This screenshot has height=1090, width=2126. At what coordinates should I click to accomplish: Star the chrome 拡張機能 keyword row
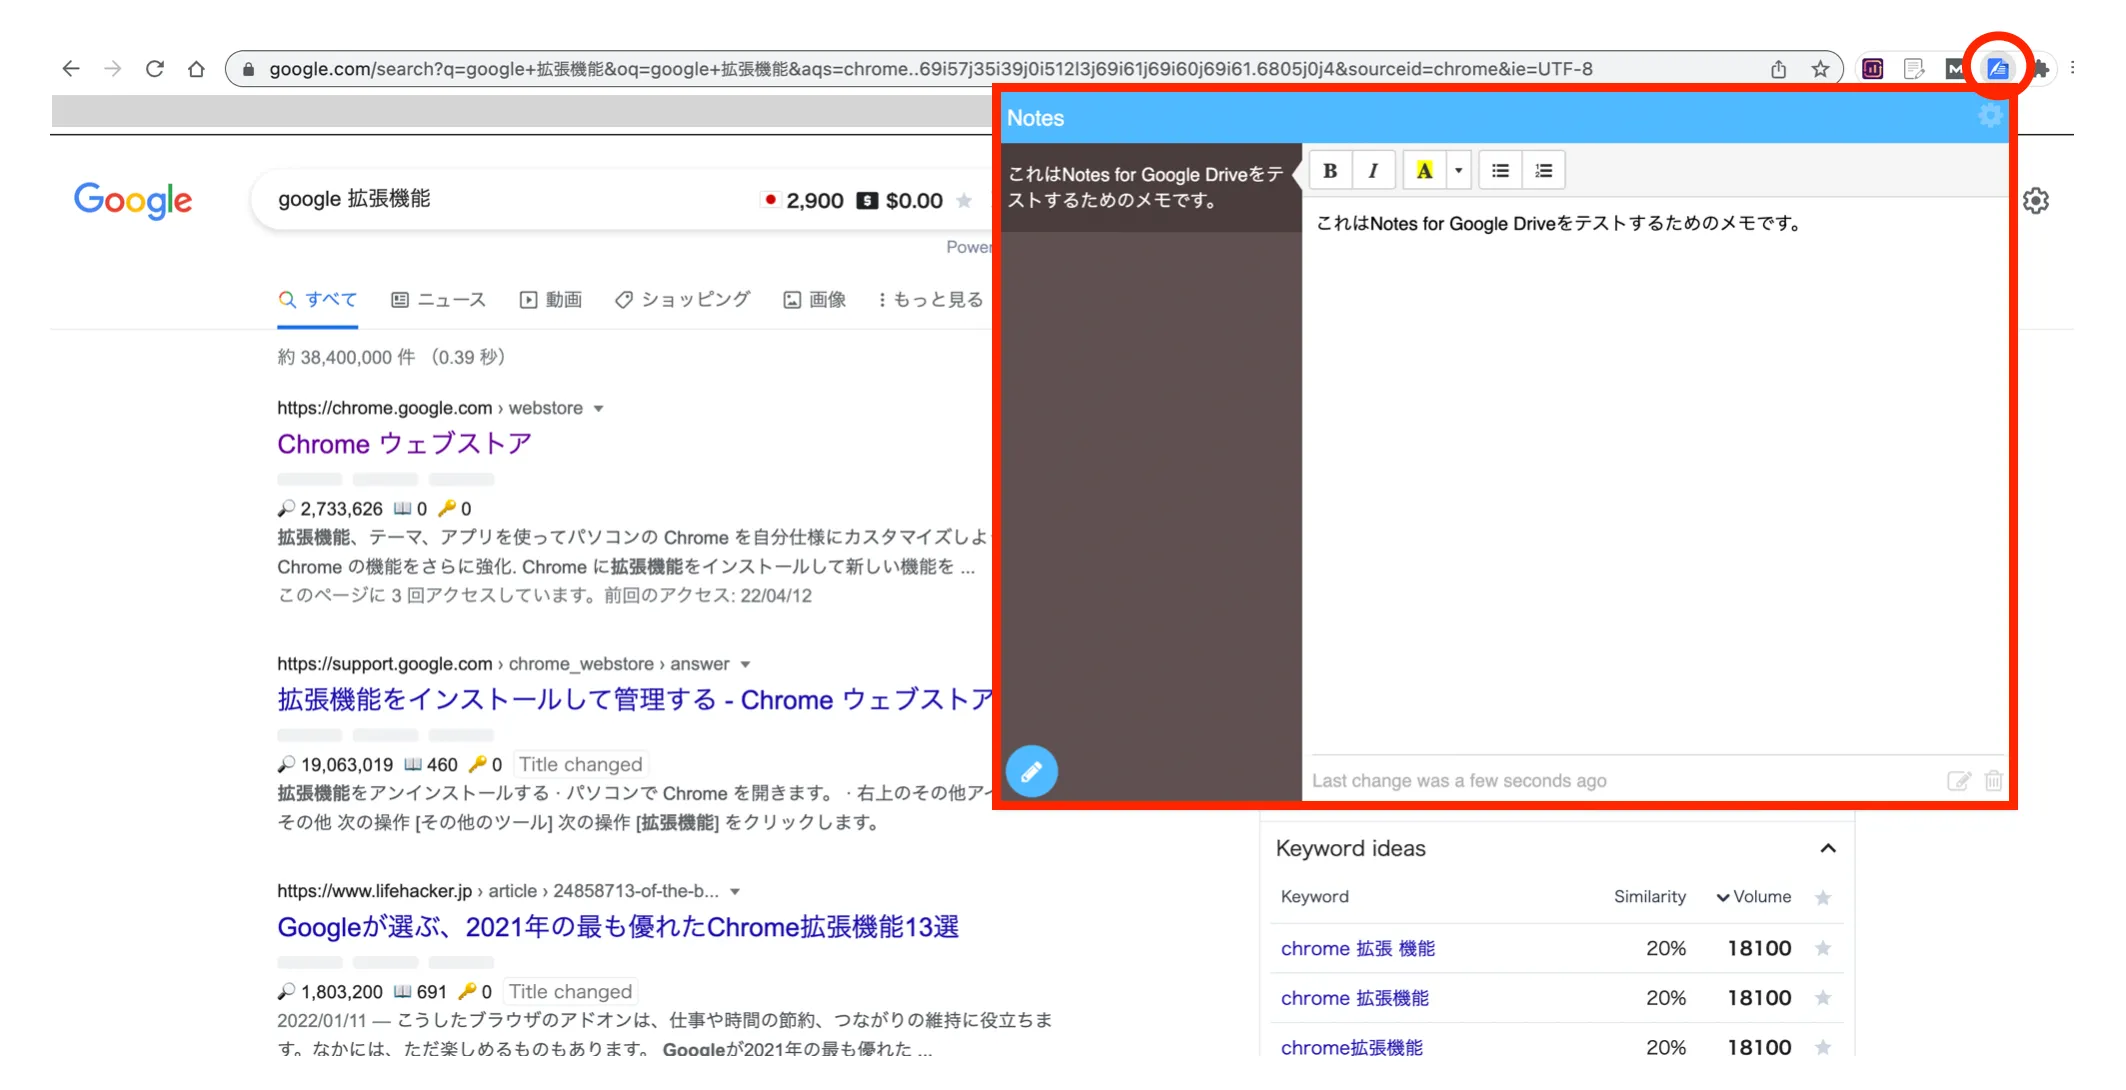(1823, 998)
